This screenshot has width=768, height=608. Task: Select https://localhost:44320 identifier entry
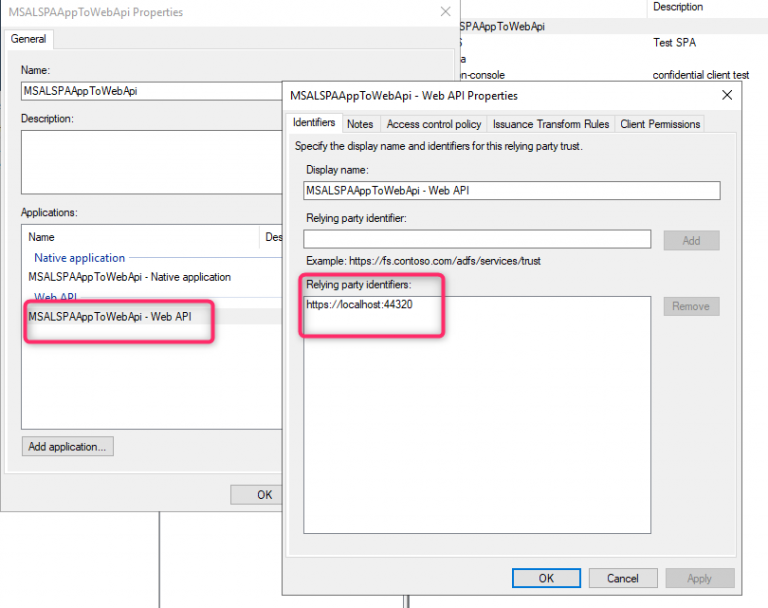point(360,305)
